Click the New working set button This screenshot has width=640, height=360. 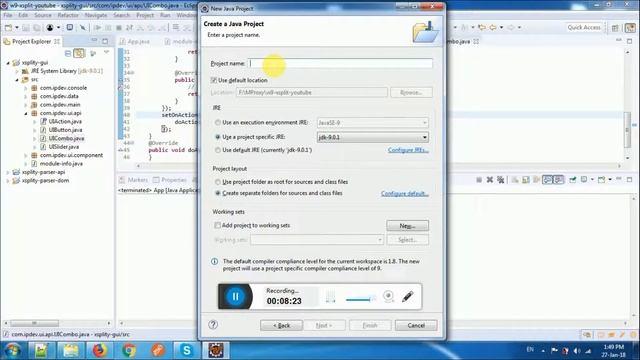pos(407,226)
